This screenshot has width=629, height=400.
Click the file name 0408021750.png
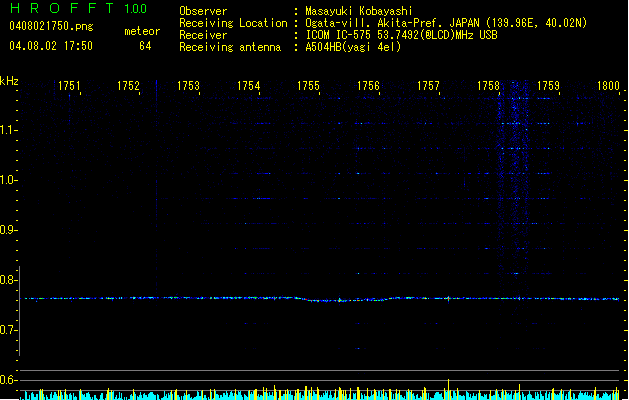coord(51,26)
